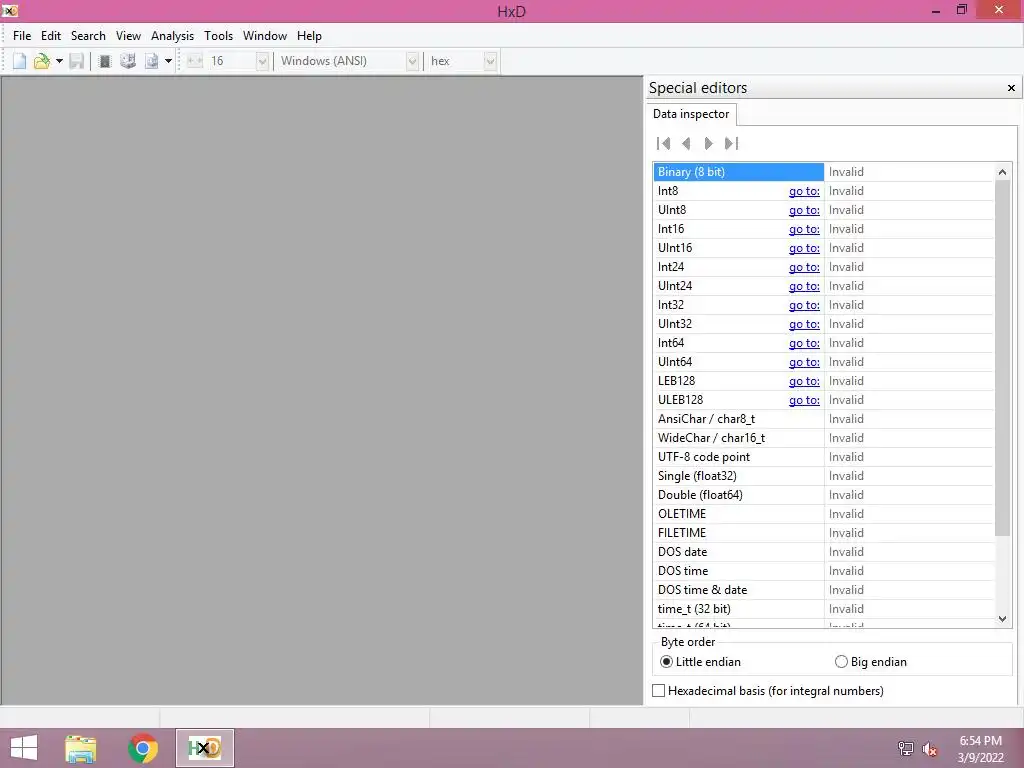The image size is (1024, 768).
Task: Select the WideChar / char16_t row
Action: click(824, 438)
